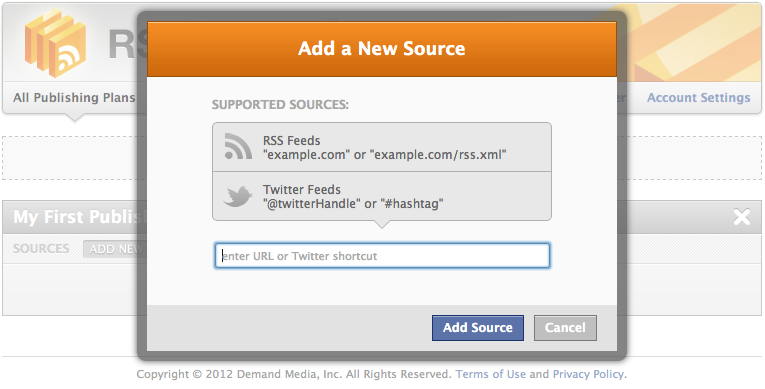Cancel the Add a New Source dialog
The image size is (765, 389).
(x=565, y=328)
